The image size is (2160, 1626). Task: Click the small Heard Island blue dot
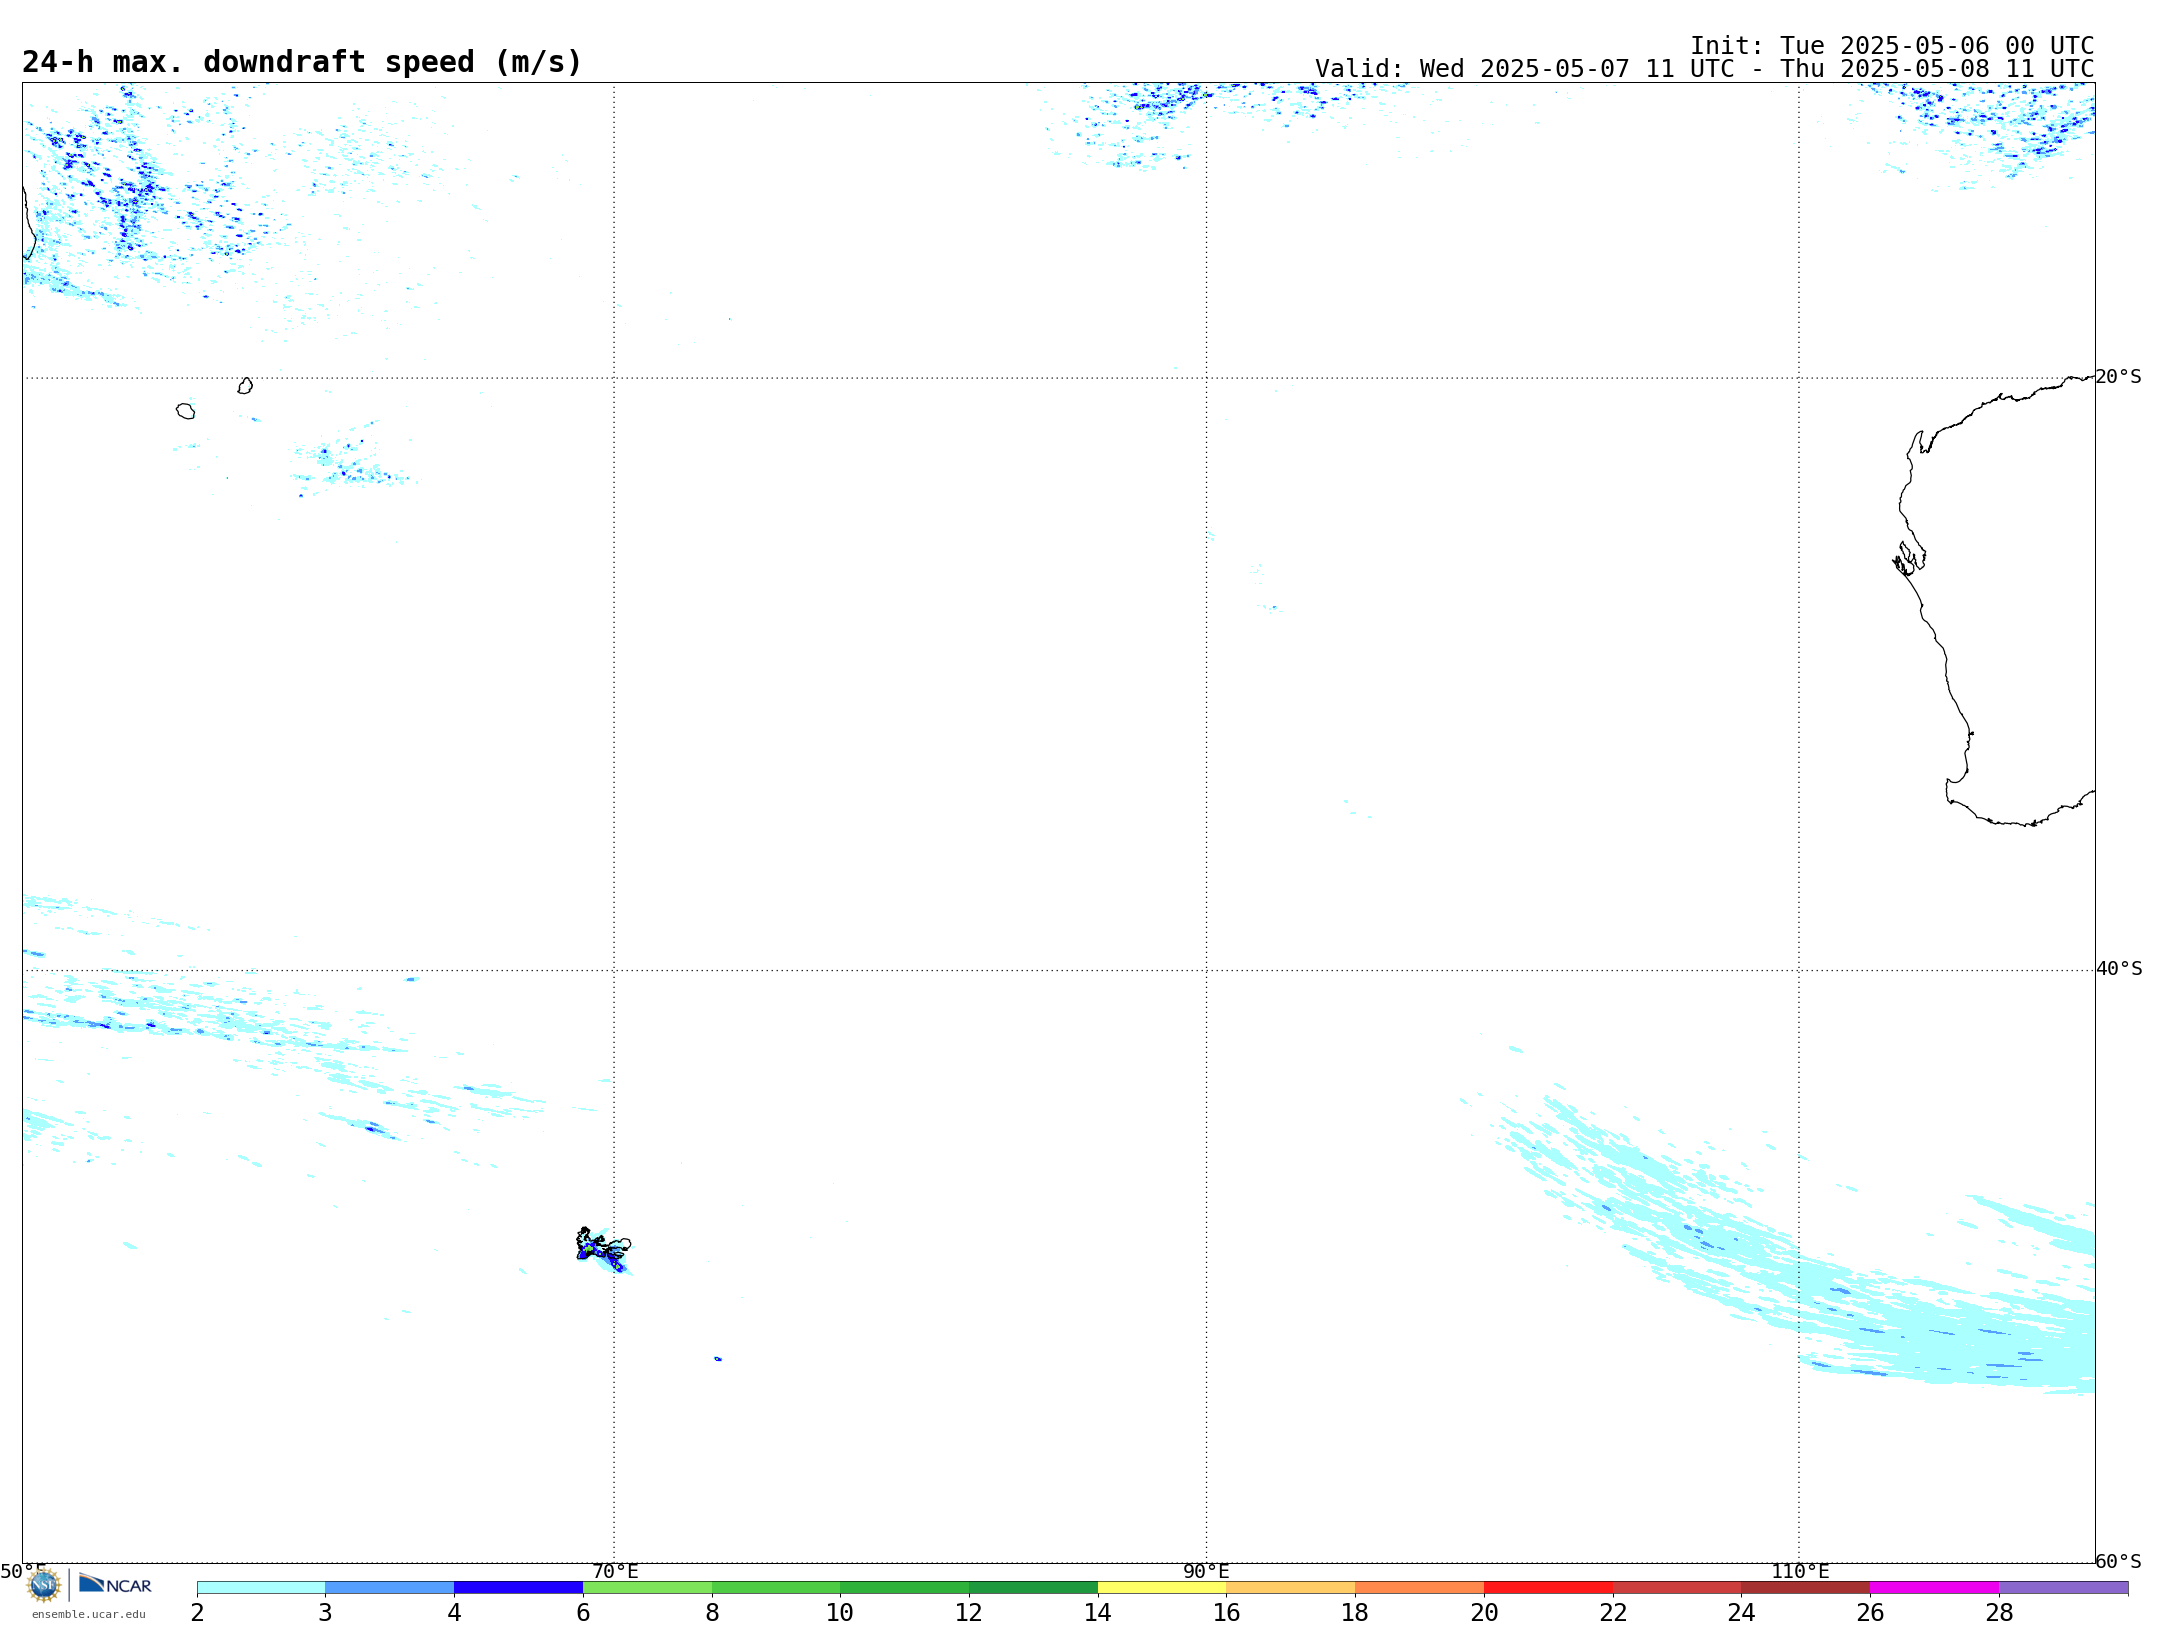pyautogui.click(x=718, y=1359)
